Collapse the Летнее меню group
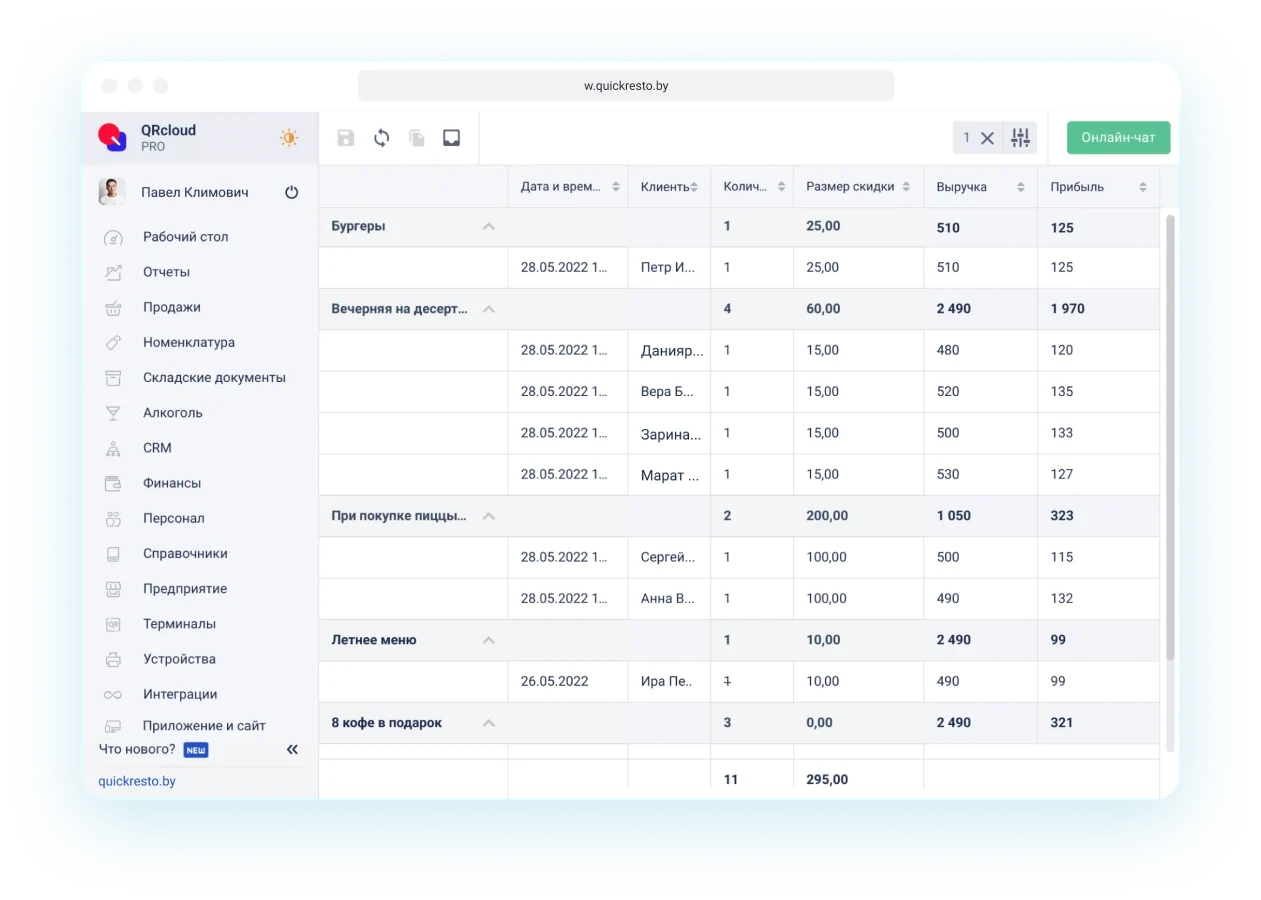The width and height of the screenshot is (1261, 900). pyautogui.click(x=488, y=640)
